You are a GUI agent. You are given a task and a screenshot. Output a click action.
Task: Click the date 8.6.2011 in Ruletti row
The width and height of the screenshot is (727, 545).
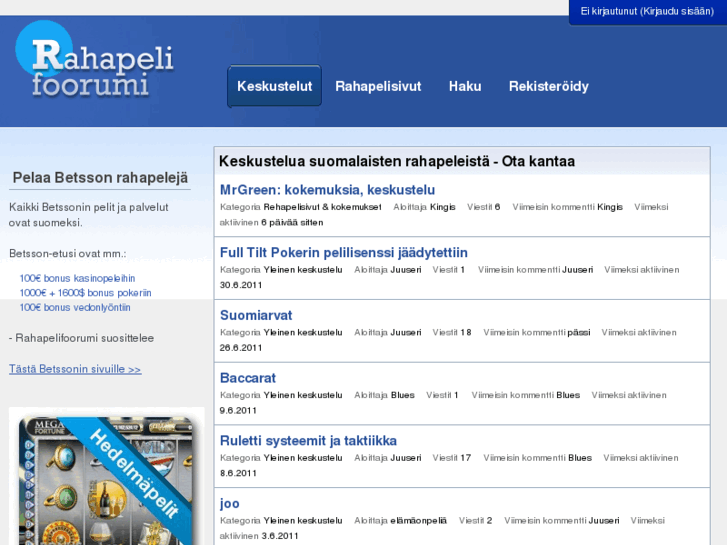[x=238, y=473]
